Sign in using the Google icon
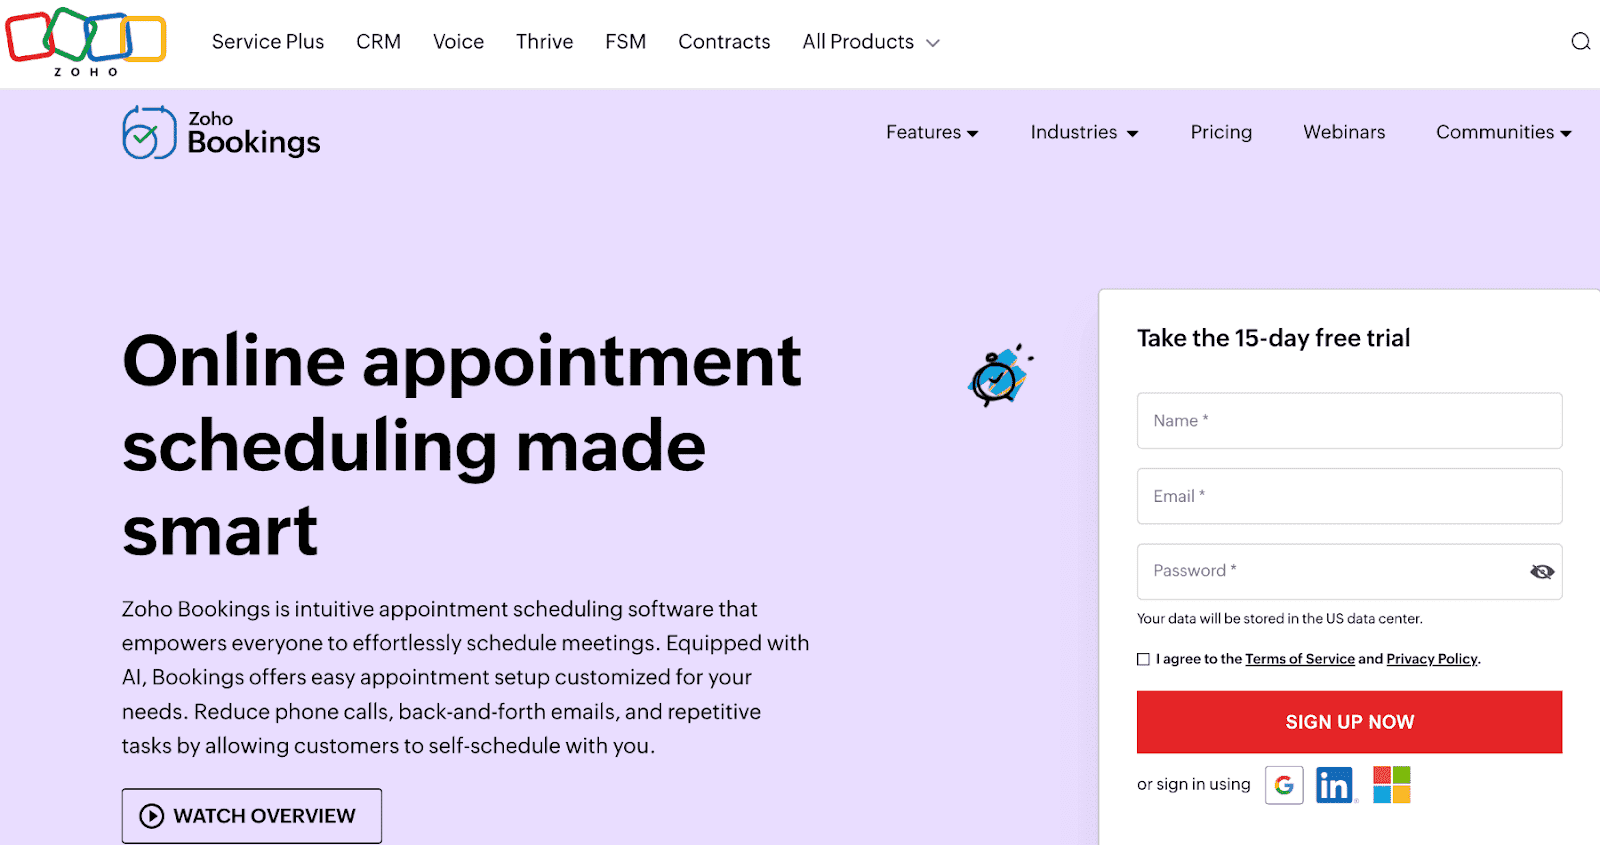1600x845 pixels. pyautogui.click(x=1284, y=784)
